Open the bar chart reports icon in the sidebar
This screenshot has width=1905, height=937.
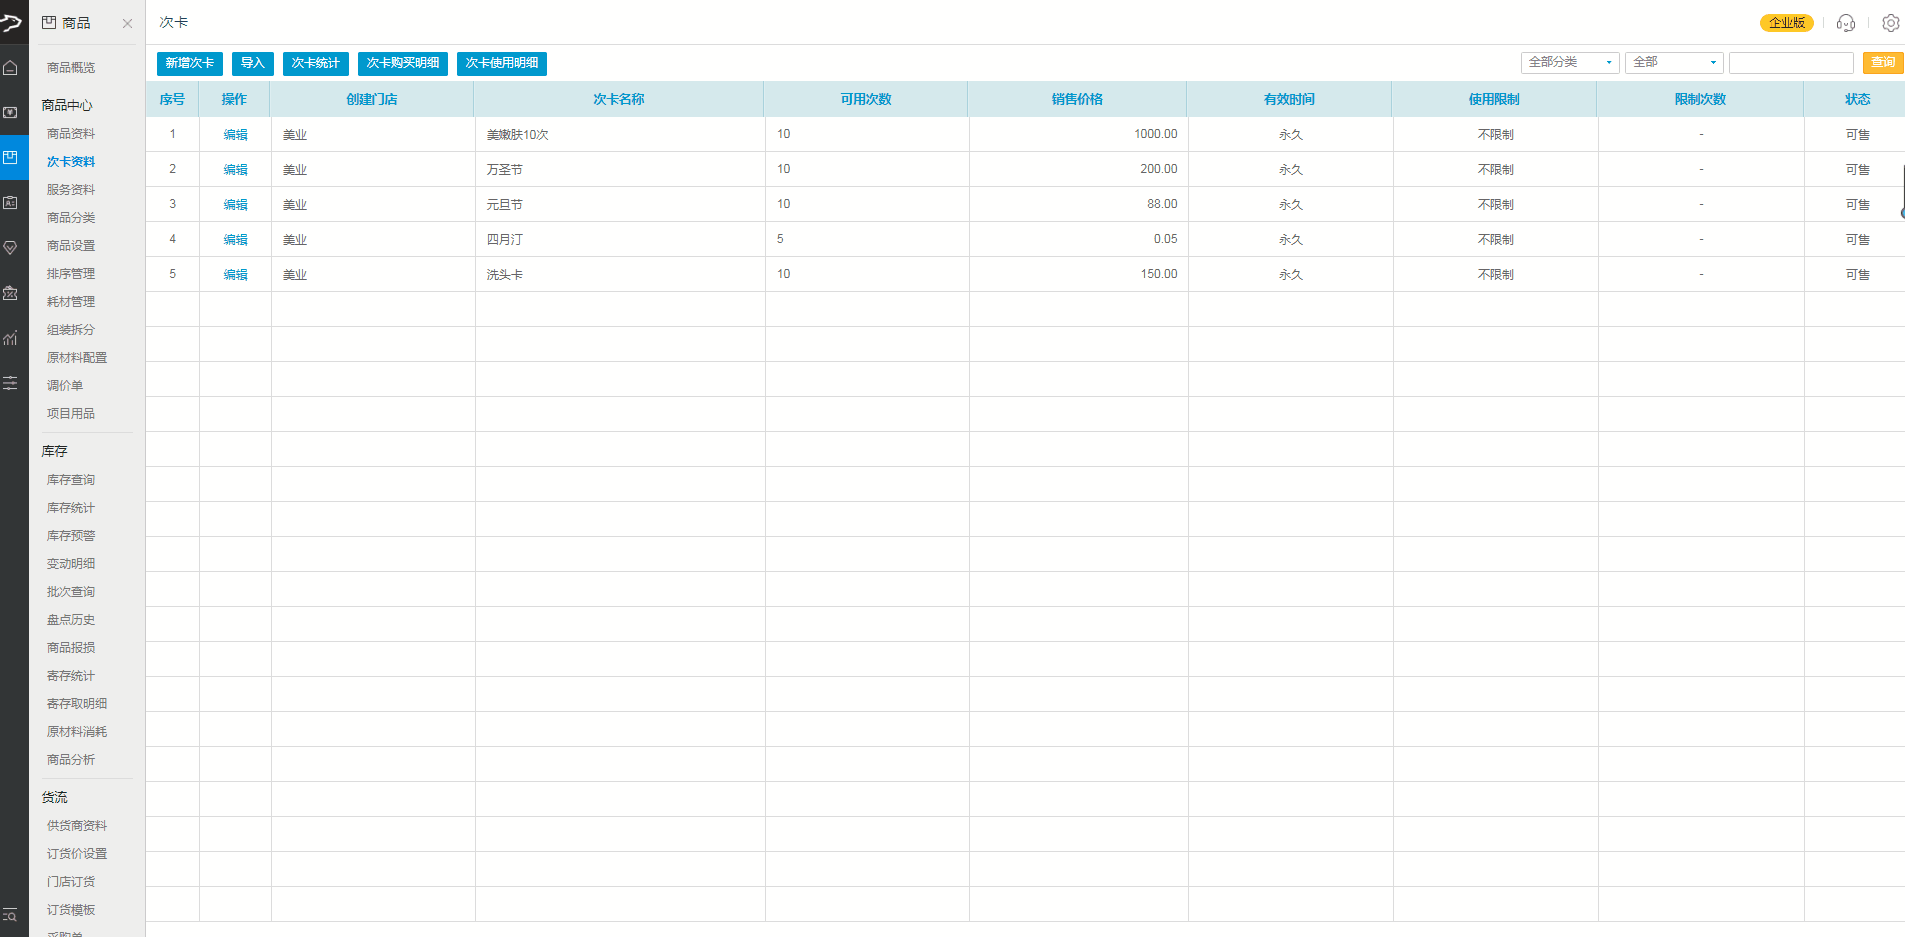click(x=10, y=338)
